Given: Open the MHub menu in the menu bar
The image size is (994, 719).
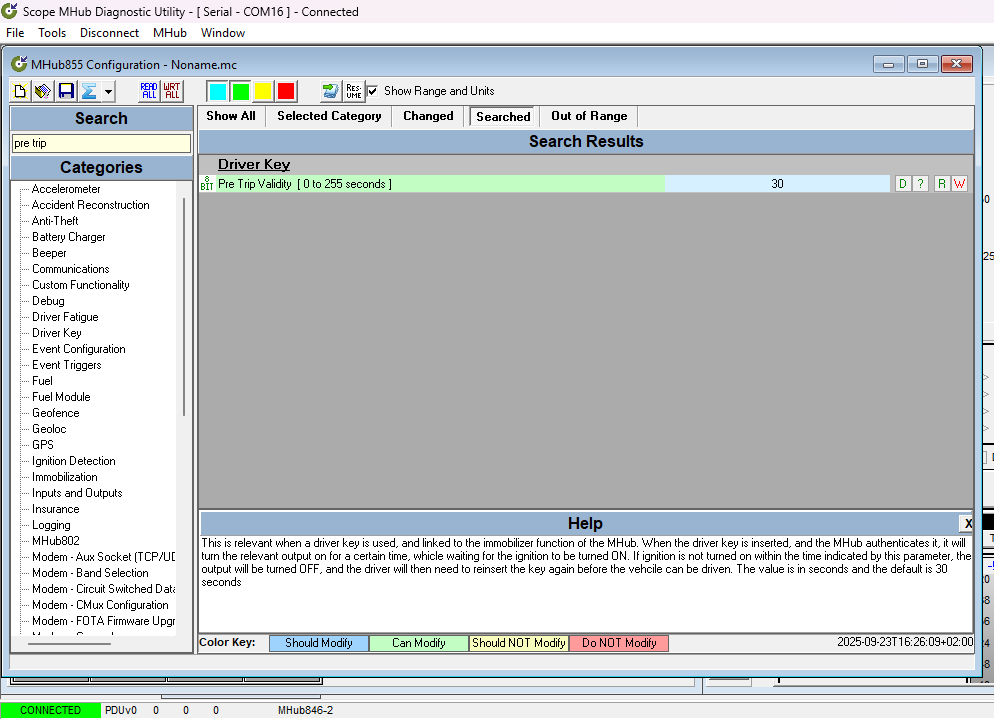Looking at the screenshot, I should coord(170,33).
